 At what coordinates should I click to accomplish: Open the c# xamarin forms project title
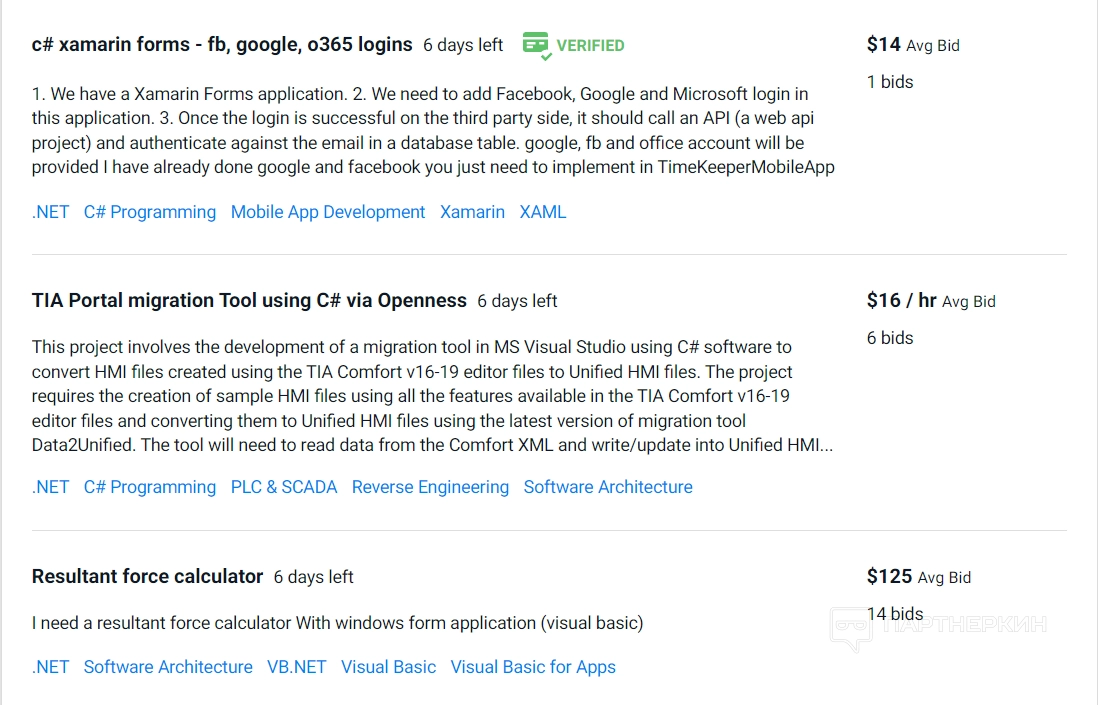coord(222,45)
